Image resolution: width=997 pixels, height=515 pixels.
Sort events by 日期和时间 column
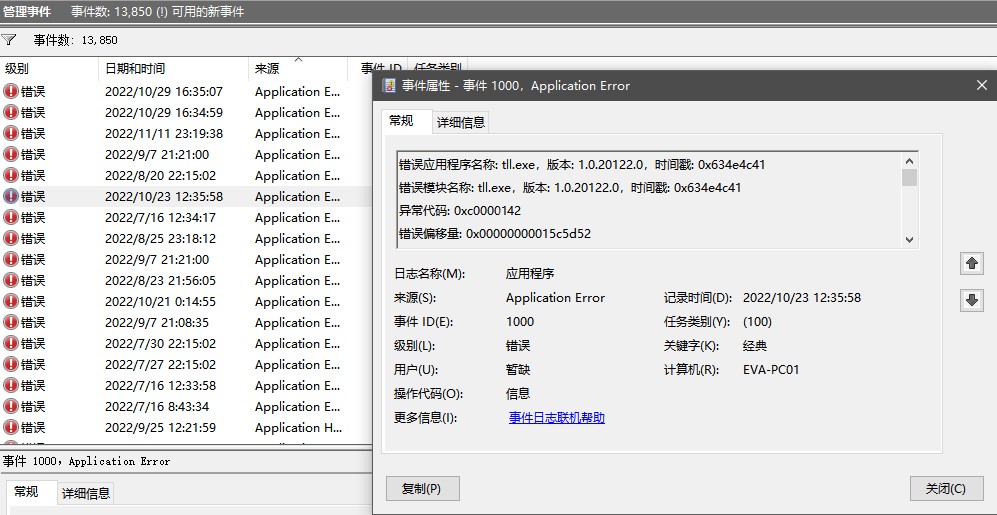[135, 69]
